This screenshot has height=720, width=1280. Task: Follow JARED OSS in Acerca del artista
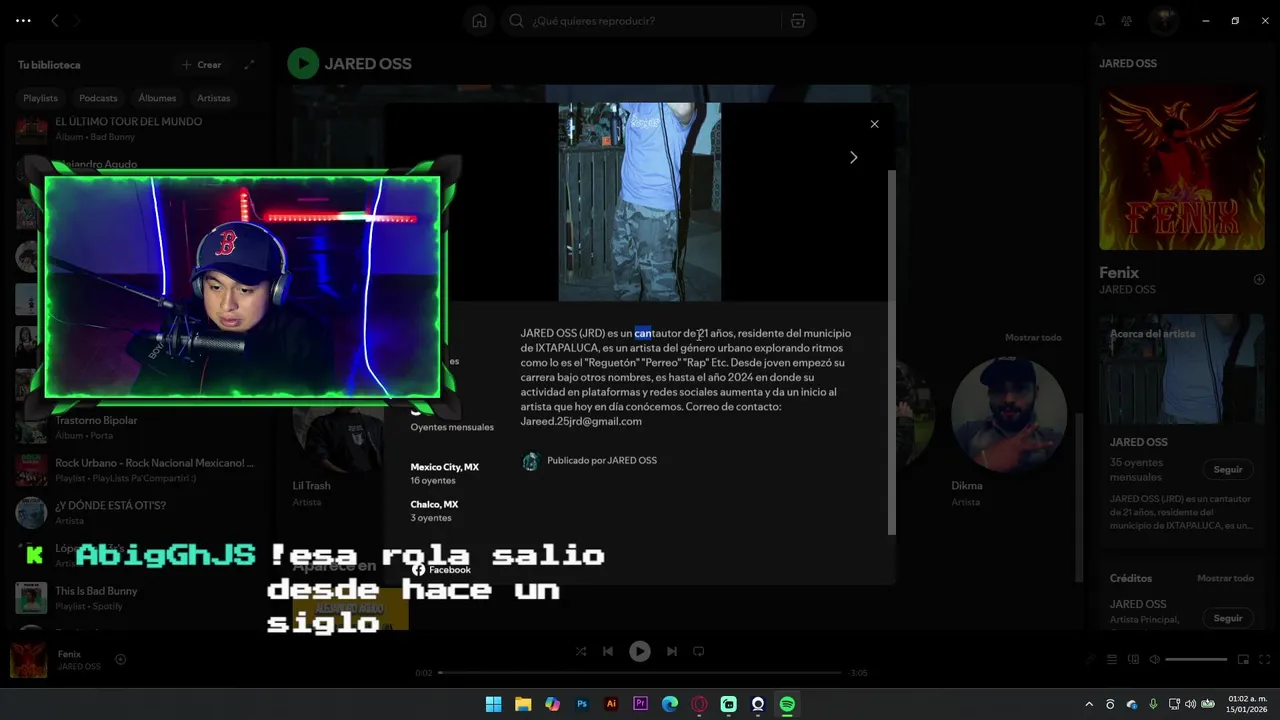(1227, 470)
